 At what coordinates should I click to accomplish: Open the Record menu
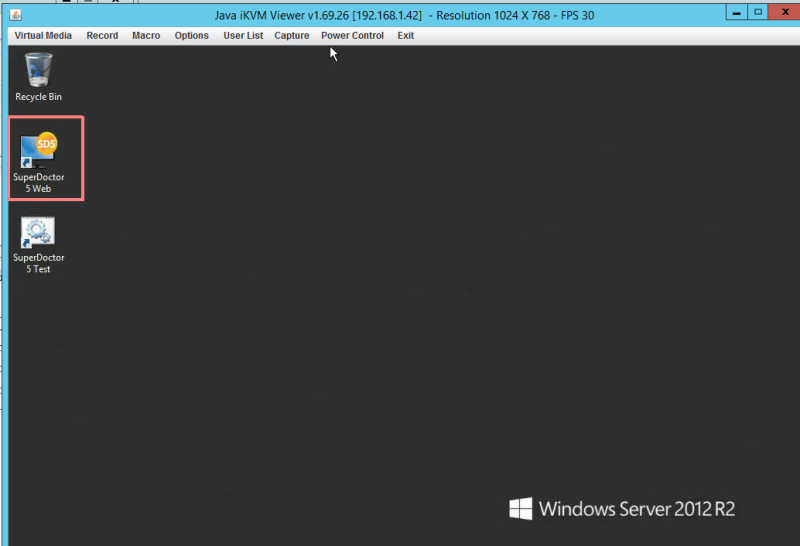click(x=102, y=36)
